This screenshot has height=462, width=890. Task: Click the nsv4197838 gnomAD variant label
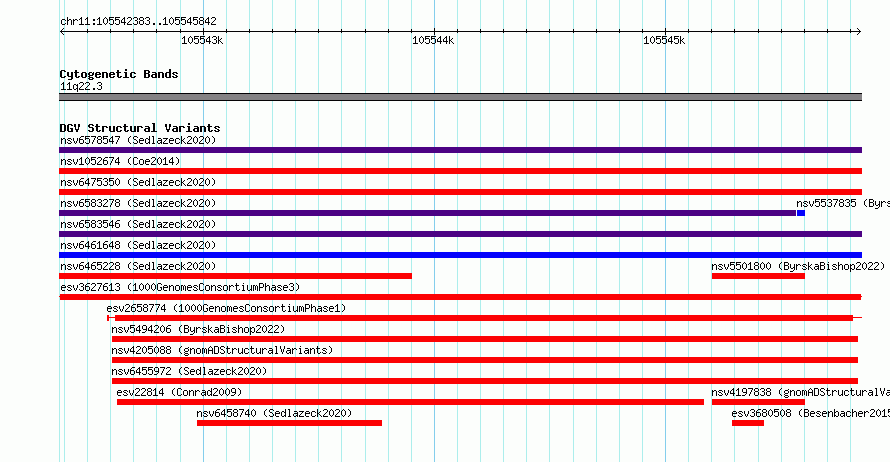tap(800, 392)
